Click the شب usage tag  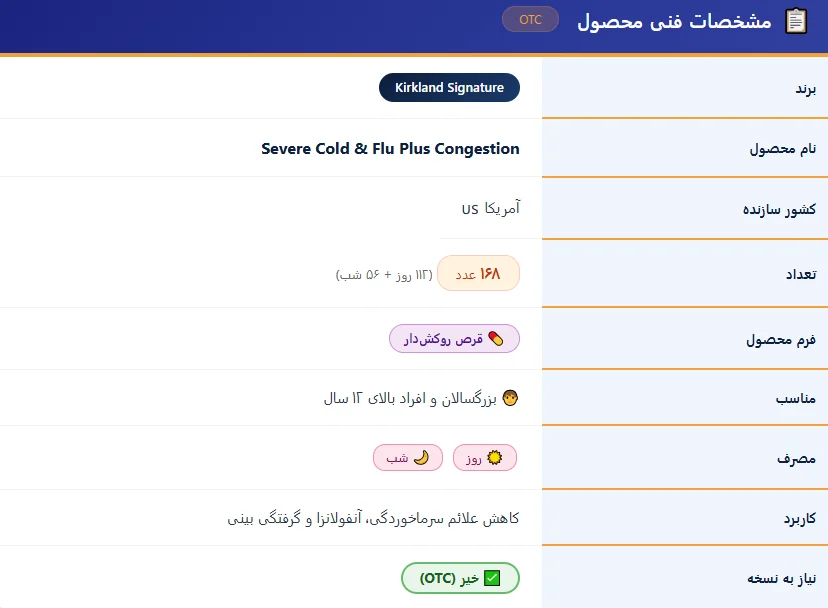pyautogui.click(x=408, y=457)
